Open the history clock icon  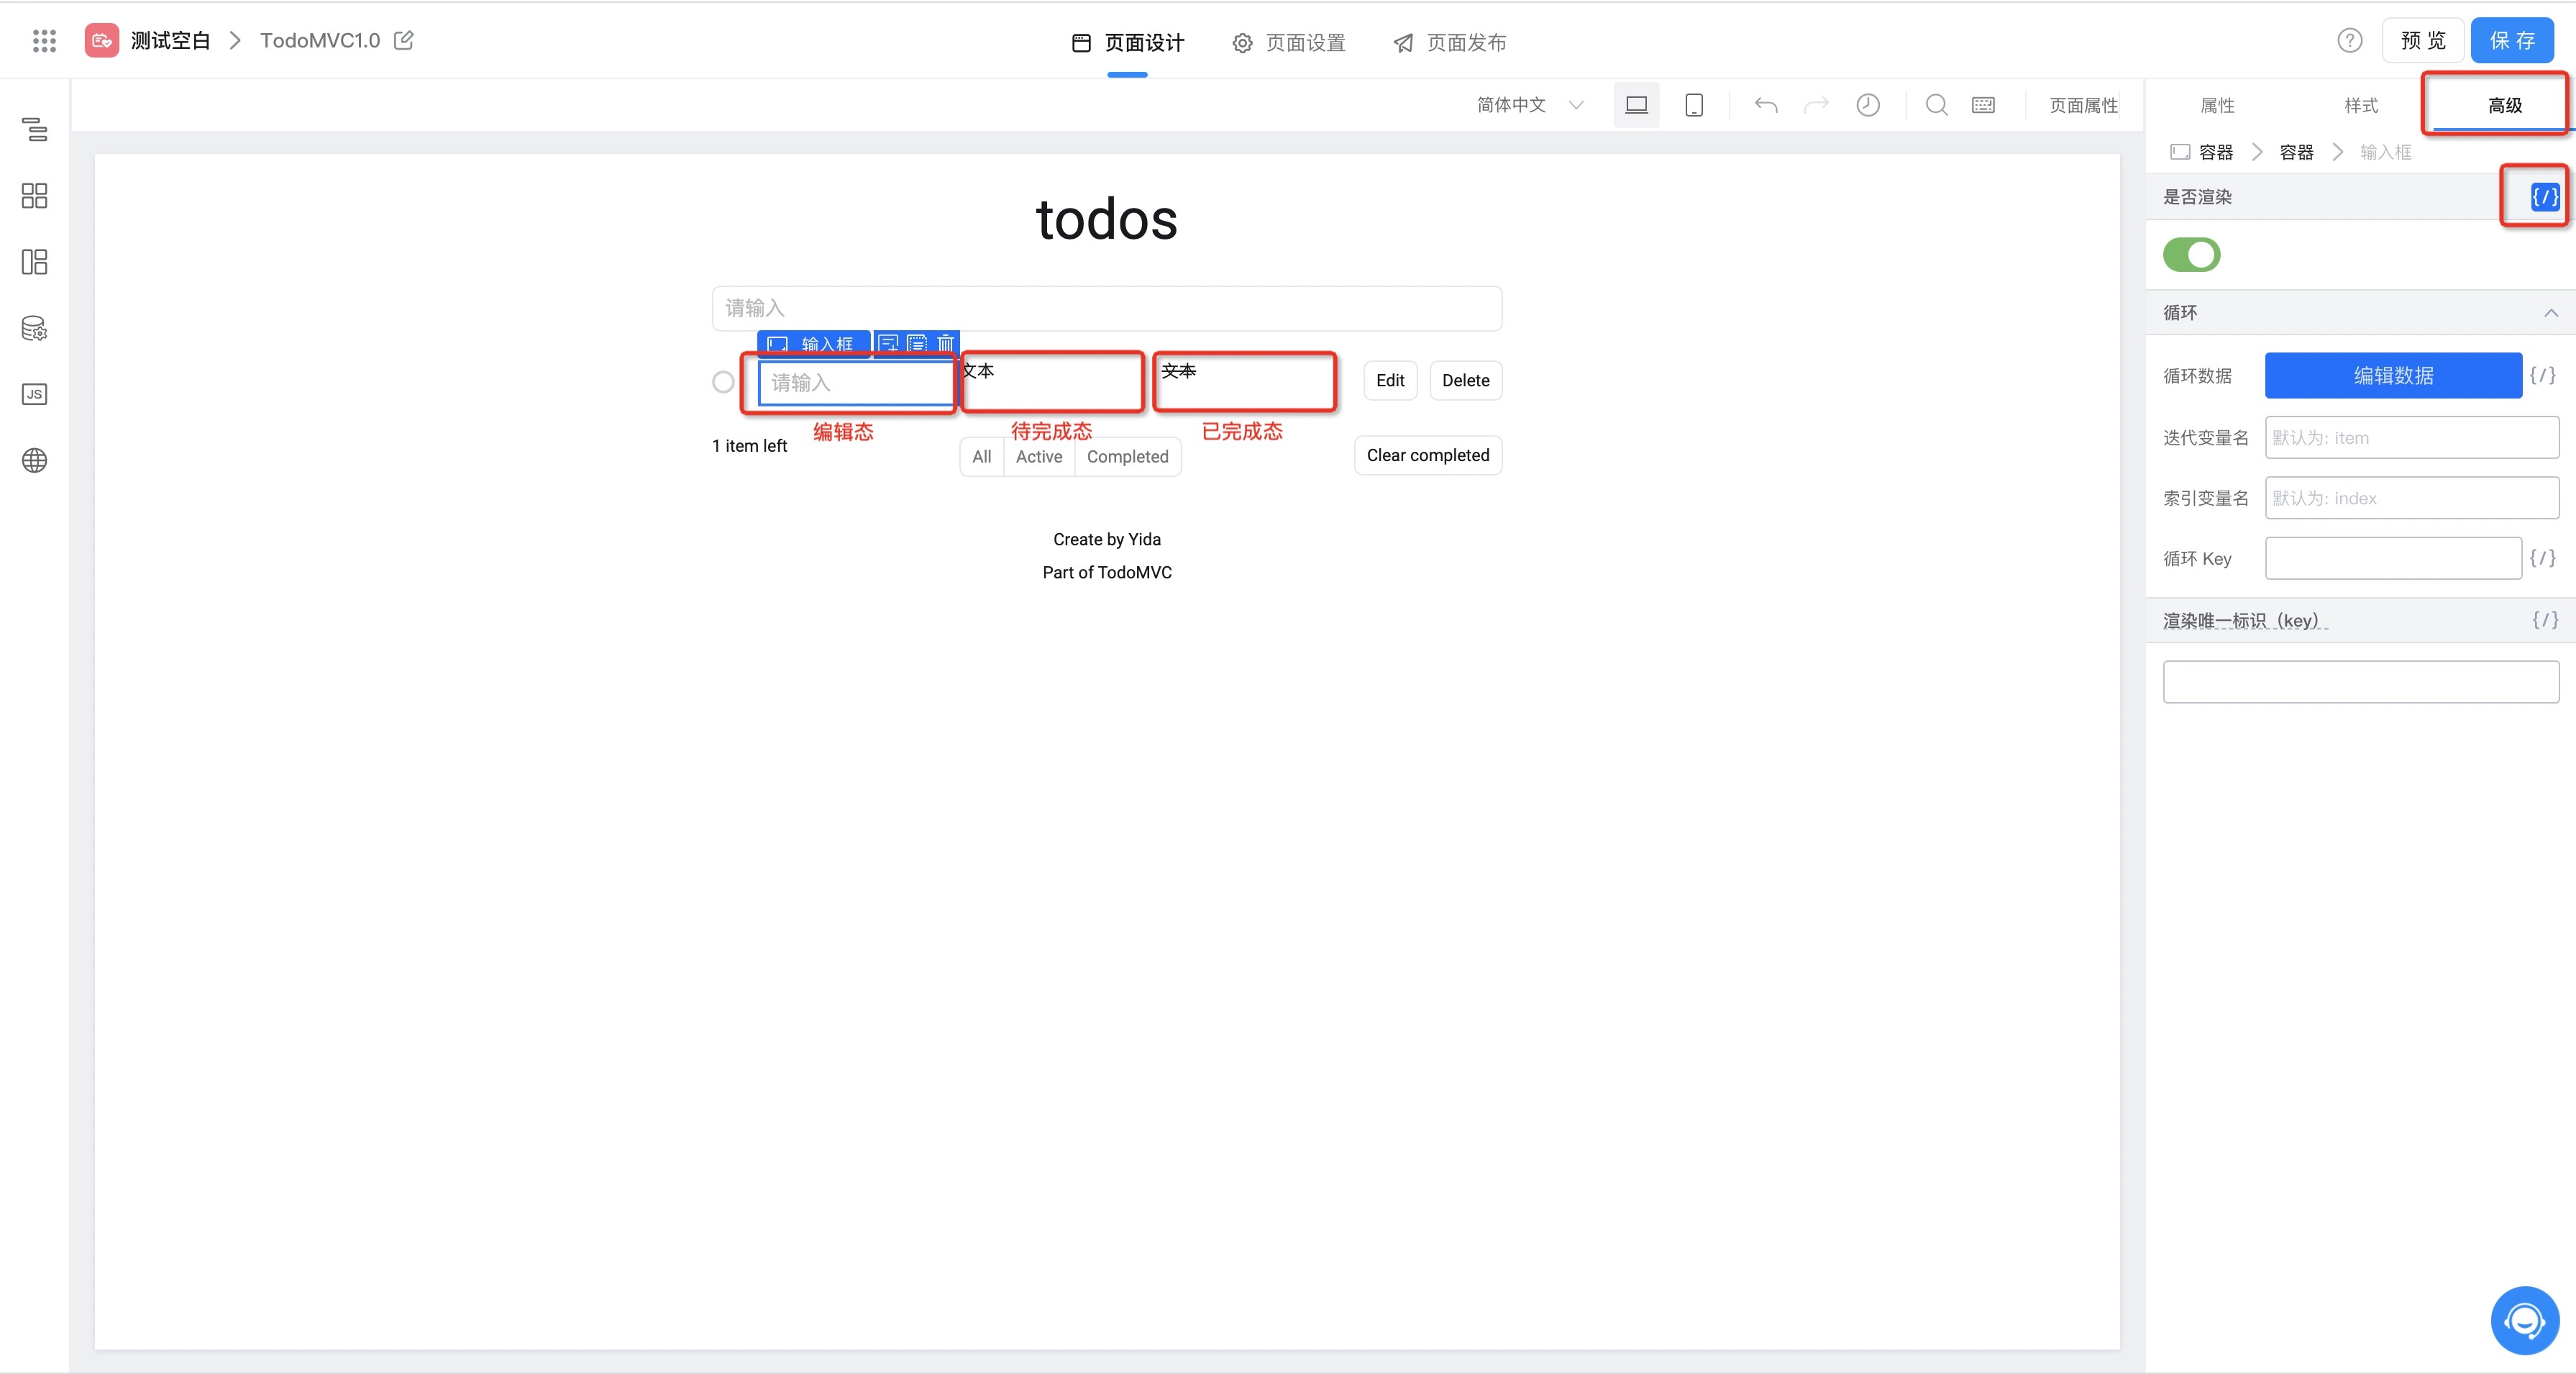[1867, 105]
